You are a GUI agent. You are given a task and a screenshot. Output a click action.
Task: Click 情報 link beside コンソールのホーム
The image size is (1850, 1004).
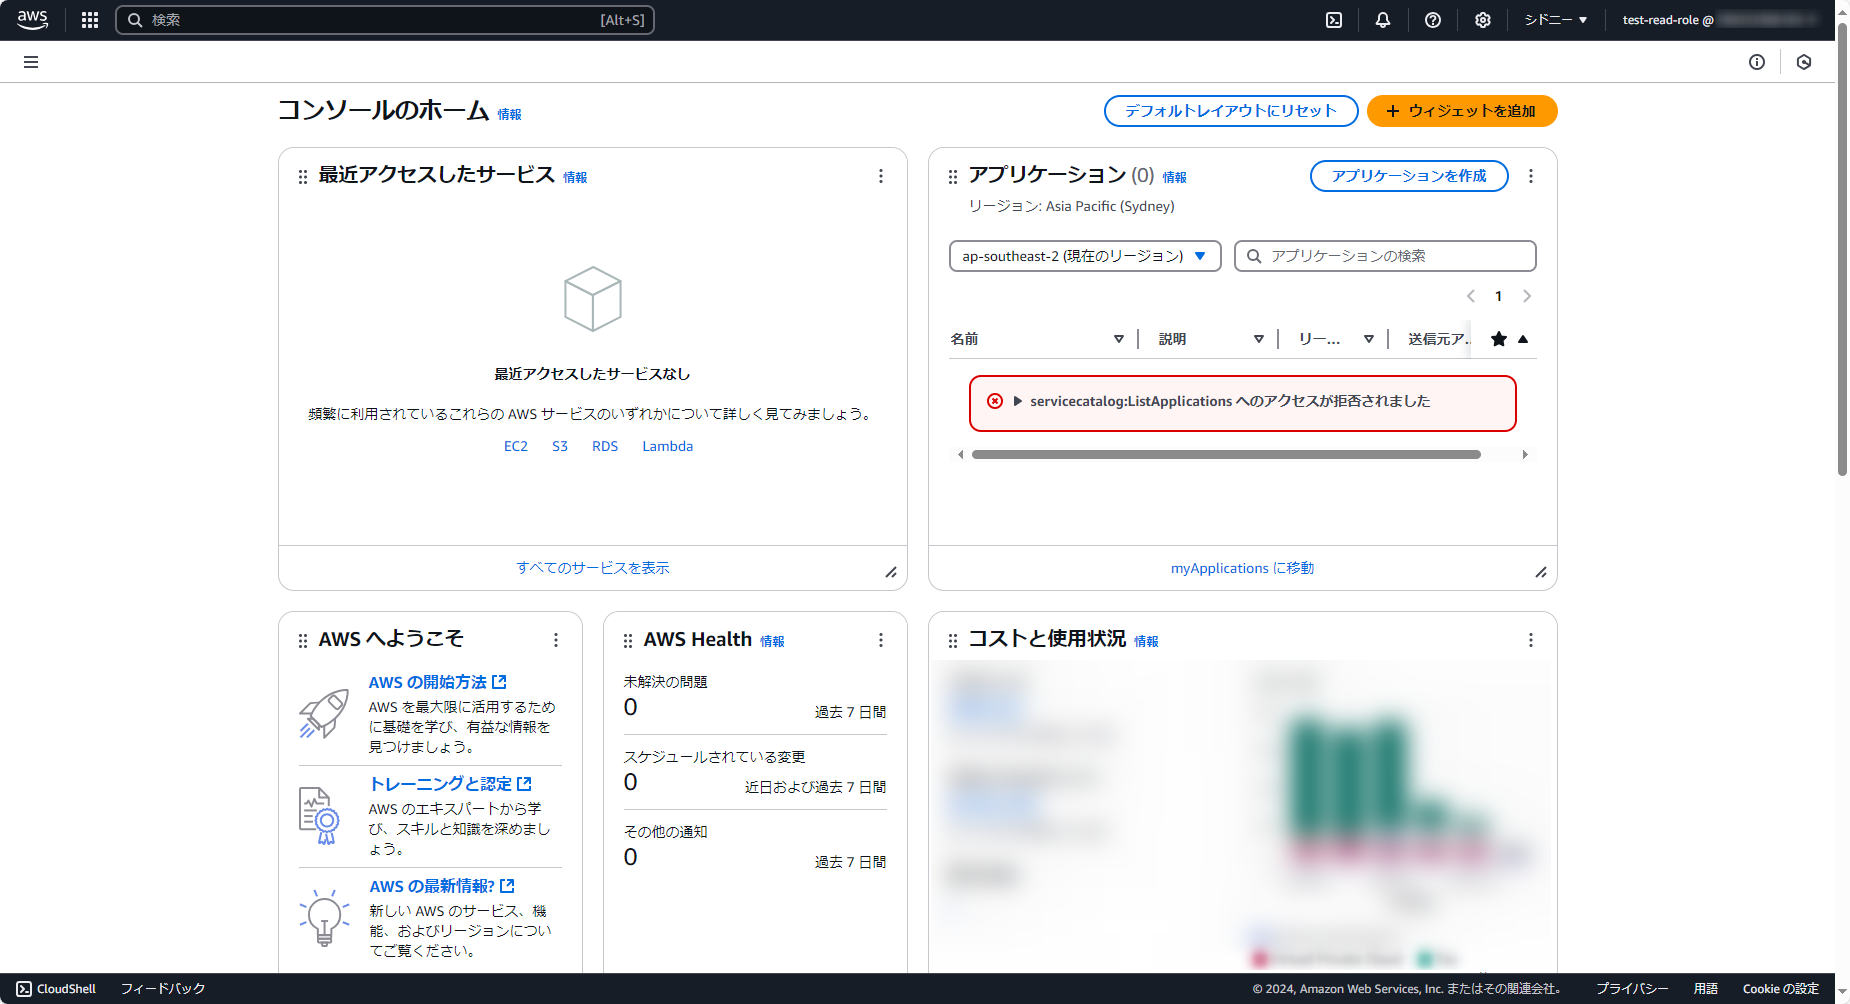click(510, 115)
